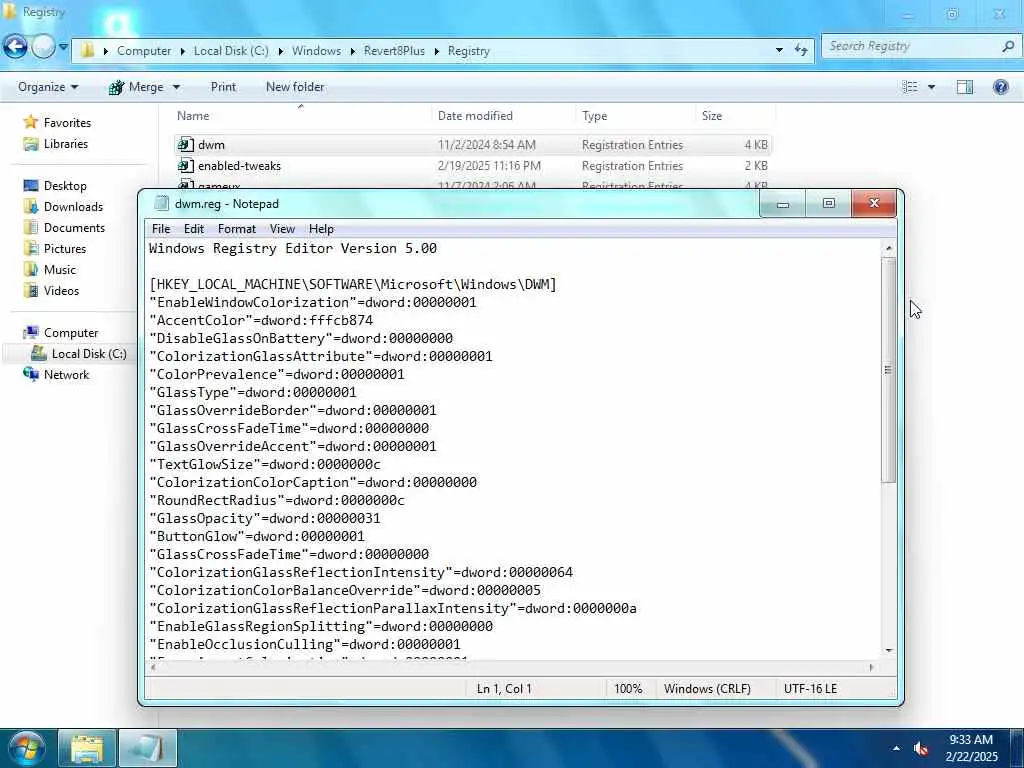Expand the arrow after Revert8Plus in breadcrumb
The width and height of the screenshot is (1024, 768).
coord(437,51)
